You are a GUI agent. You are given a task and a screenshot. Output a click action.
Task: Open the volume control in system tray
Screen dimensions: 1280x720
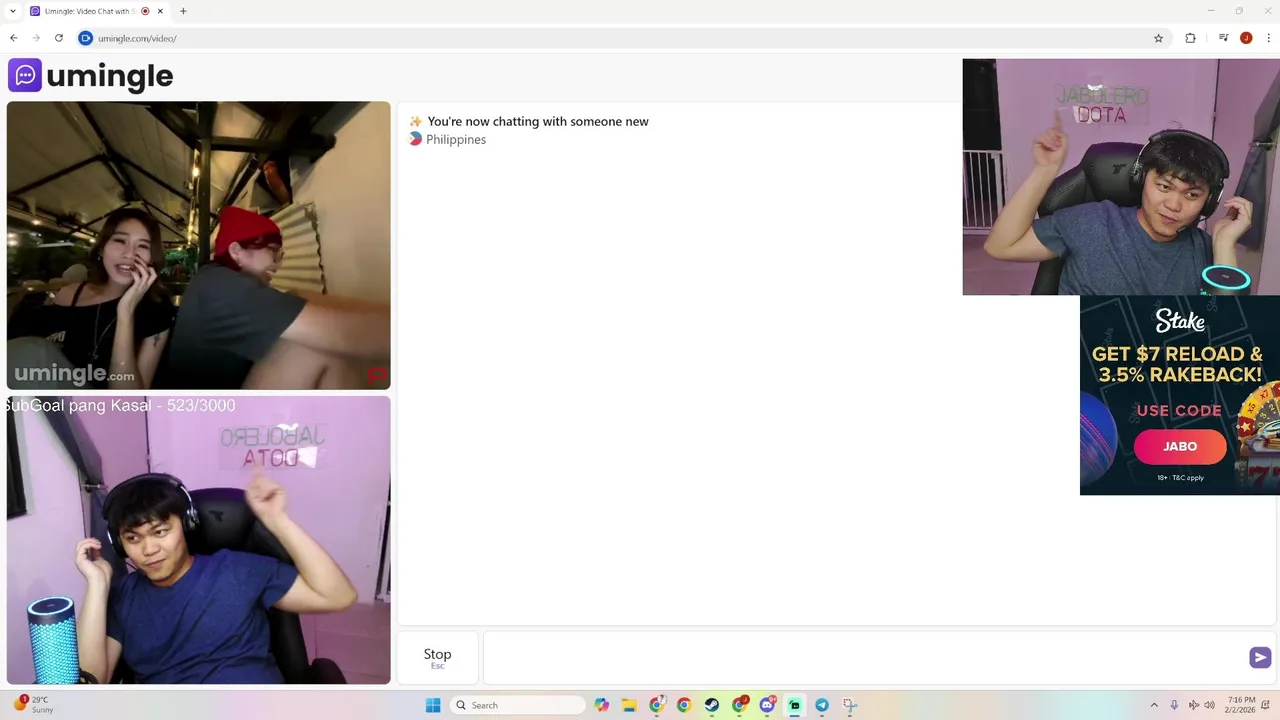[x=1209, y=705]
